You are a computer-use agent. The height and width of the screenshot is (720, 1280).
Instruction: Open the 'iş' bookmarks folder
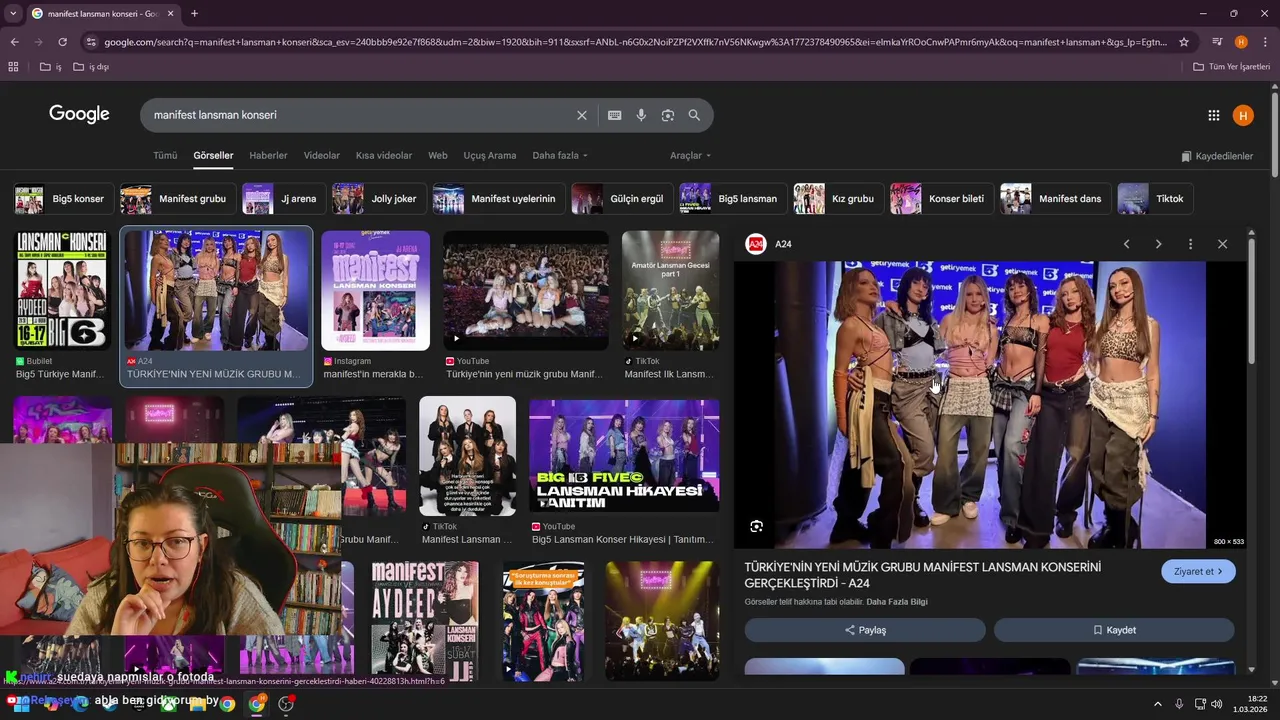pos(51,67)
